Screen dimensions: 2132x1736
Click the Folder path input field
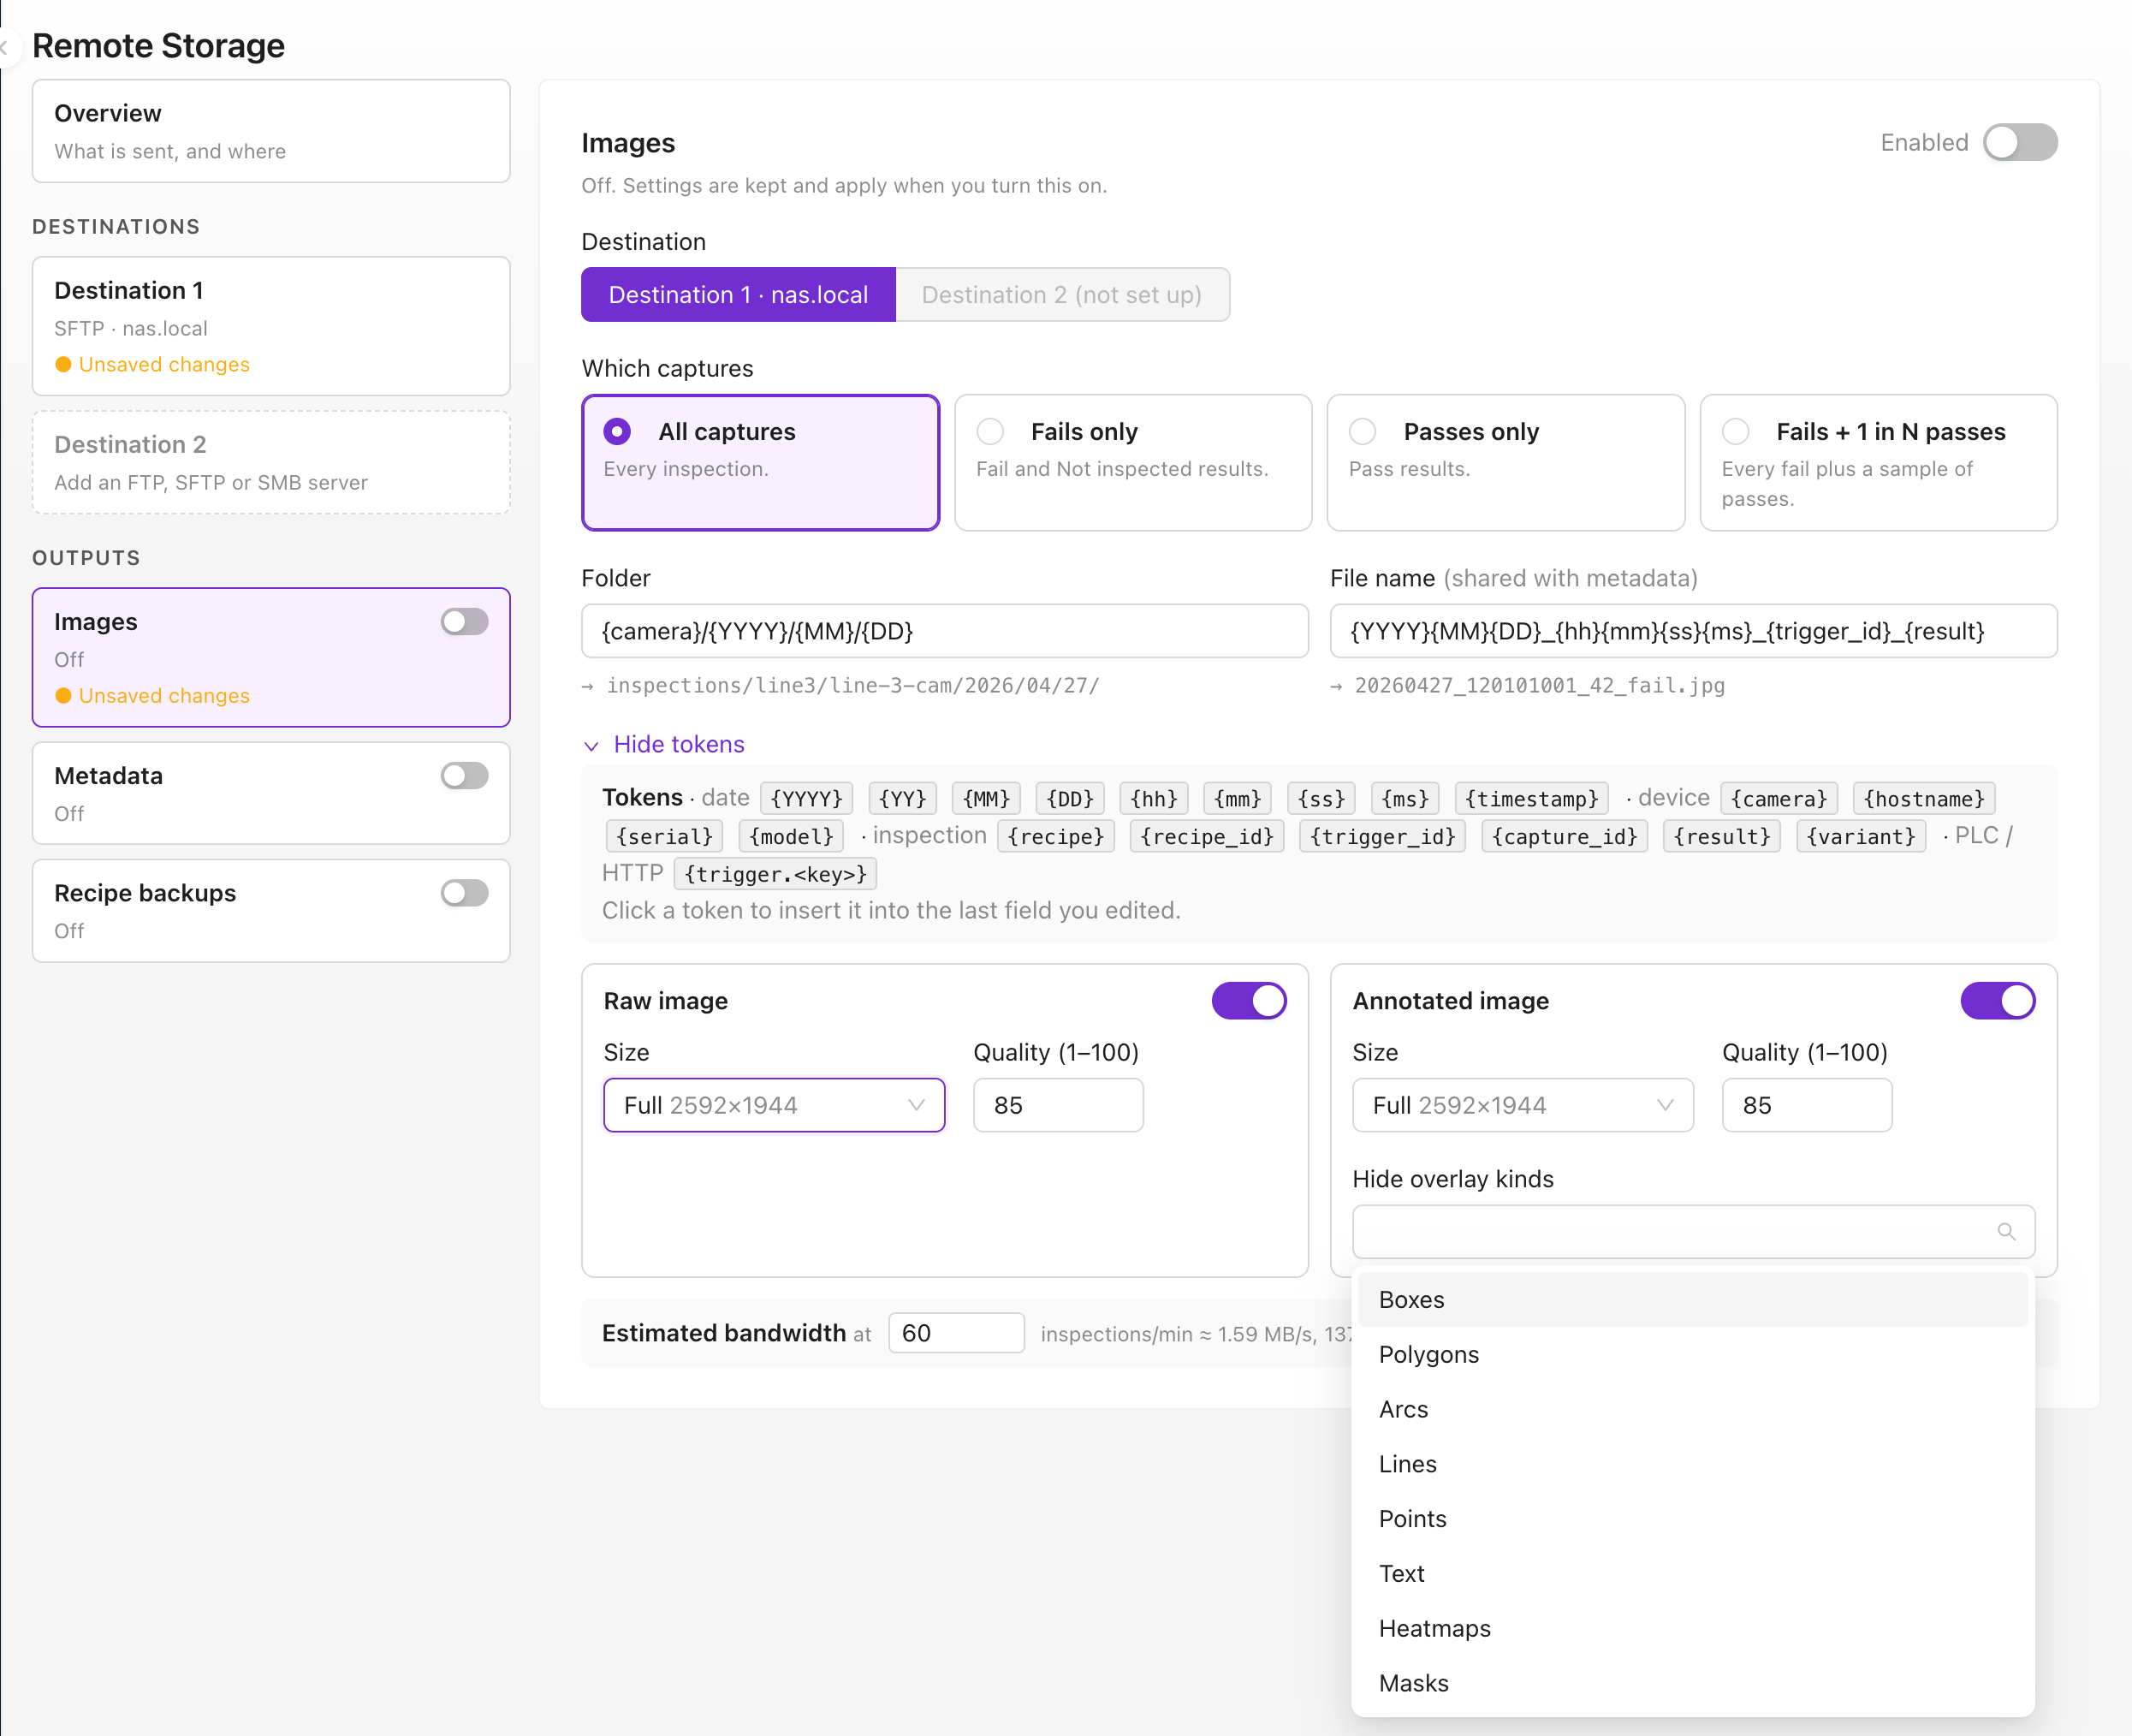pyautogui.click(x=944, y=632)
